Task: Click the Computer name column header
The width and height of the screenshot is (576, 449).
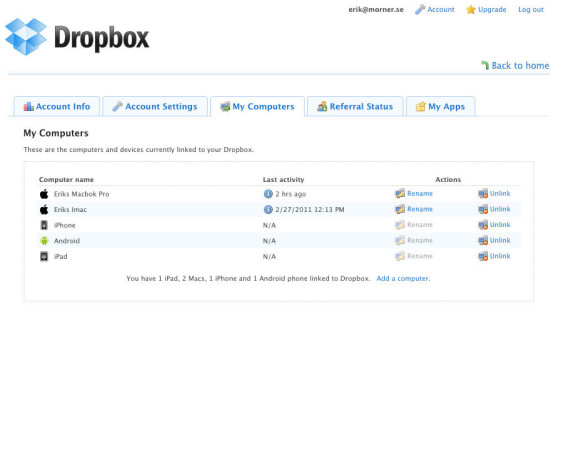Action: click(66, 180)
